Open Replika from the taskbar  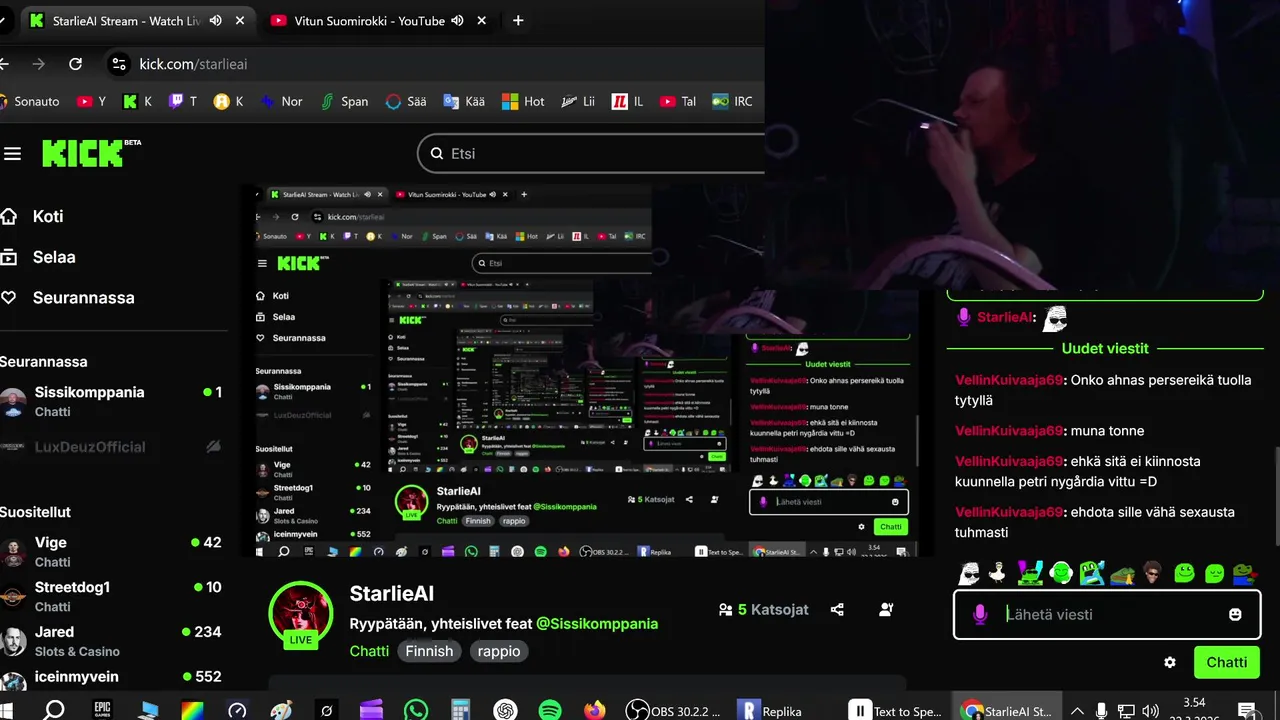pyautogui.click(x=770, y=710)
